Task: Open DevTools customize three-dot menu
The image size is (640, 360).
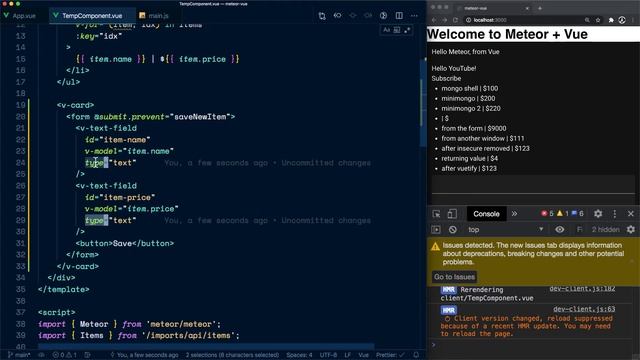Action: (x=615, y=213)
